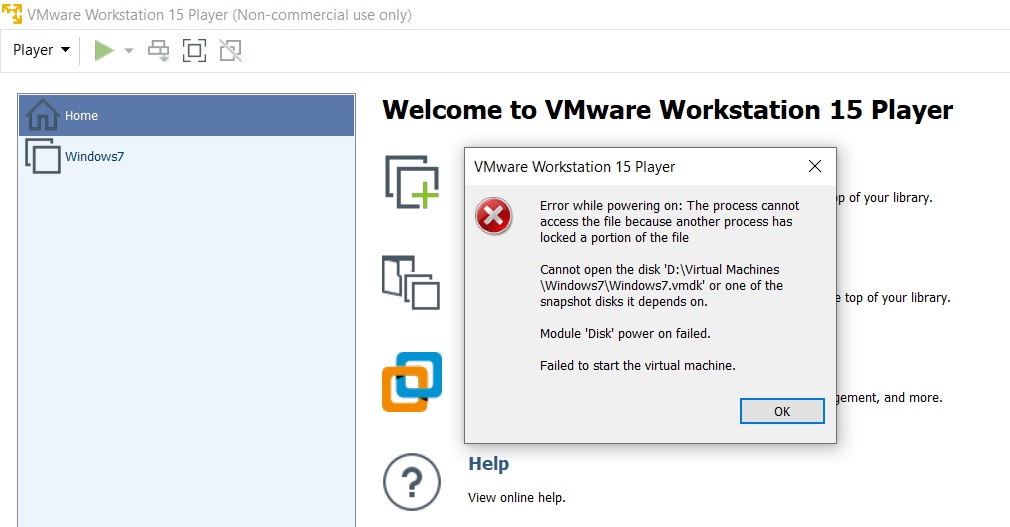The width and height of the screenshot is (1010, 527).
Task: Click the Unity mode toolbar icon
Action: [x=231, y=50]
